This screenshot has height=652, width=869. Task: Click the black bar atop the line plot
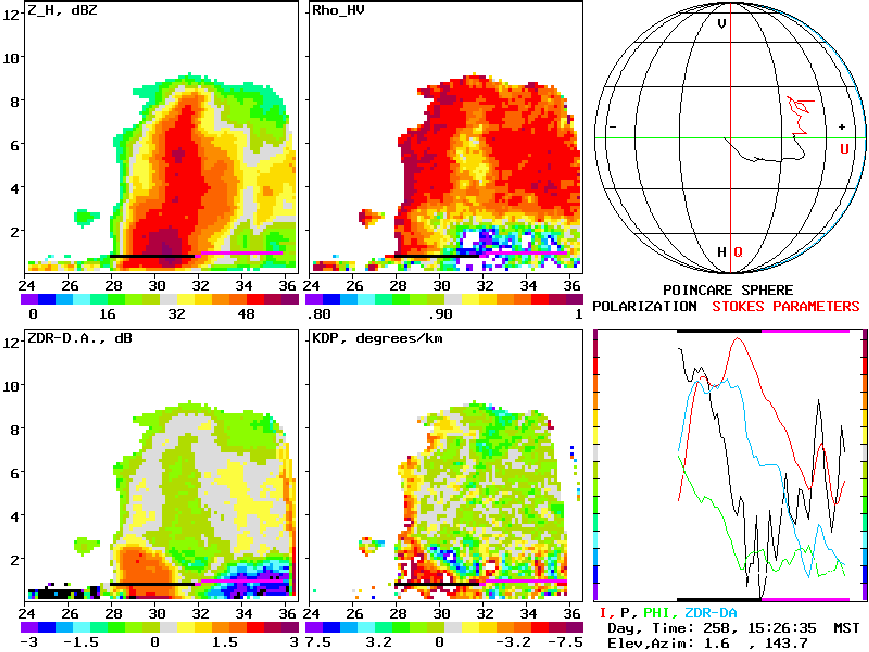719,332
